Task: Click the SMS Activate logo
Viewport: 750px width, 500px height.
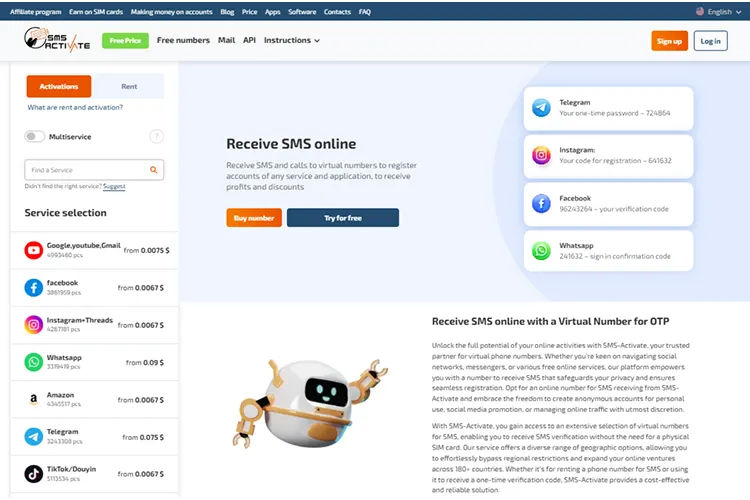Action: click(57, 40)
